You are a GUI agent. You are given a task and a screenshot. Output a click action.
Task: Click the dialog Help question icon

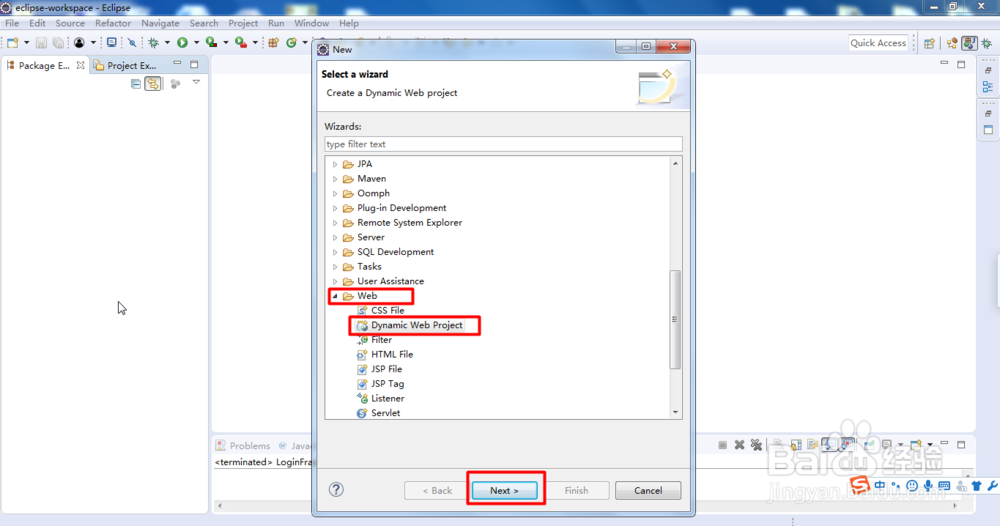point(336,489)
